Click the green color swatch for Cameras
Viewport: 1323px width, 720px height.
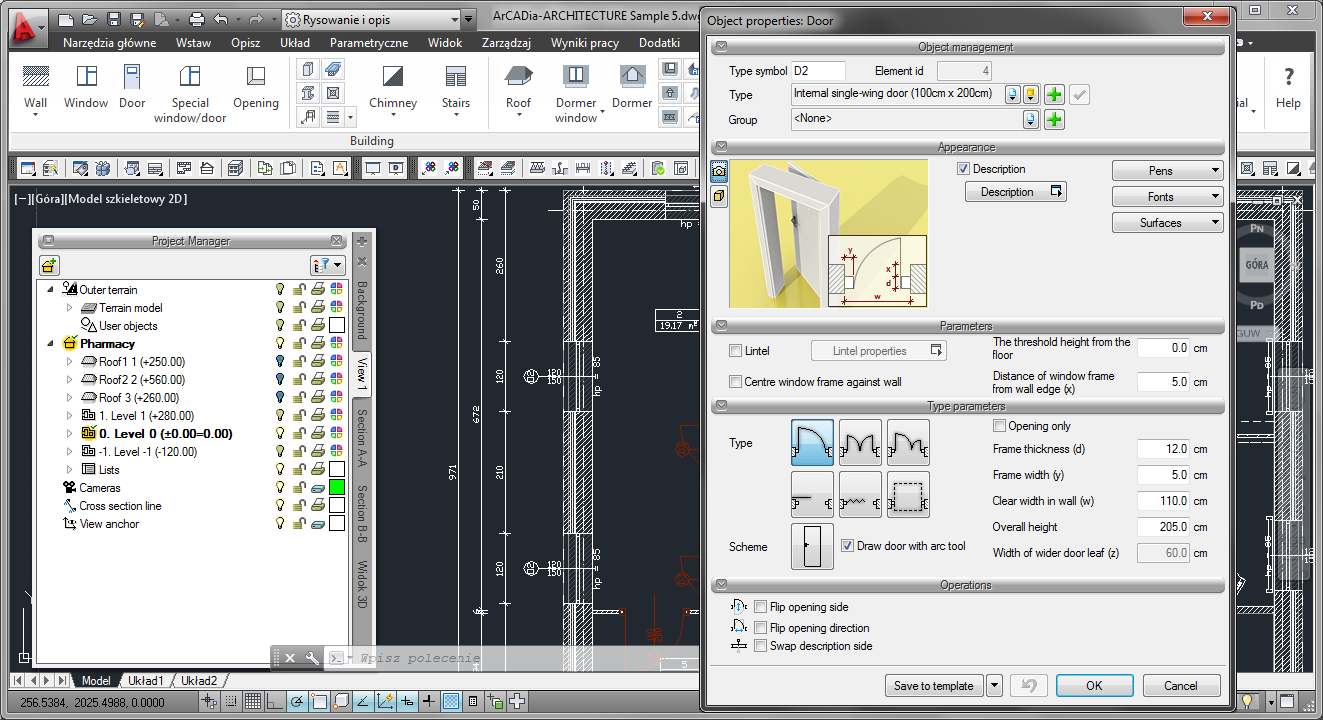coord(337,488)
